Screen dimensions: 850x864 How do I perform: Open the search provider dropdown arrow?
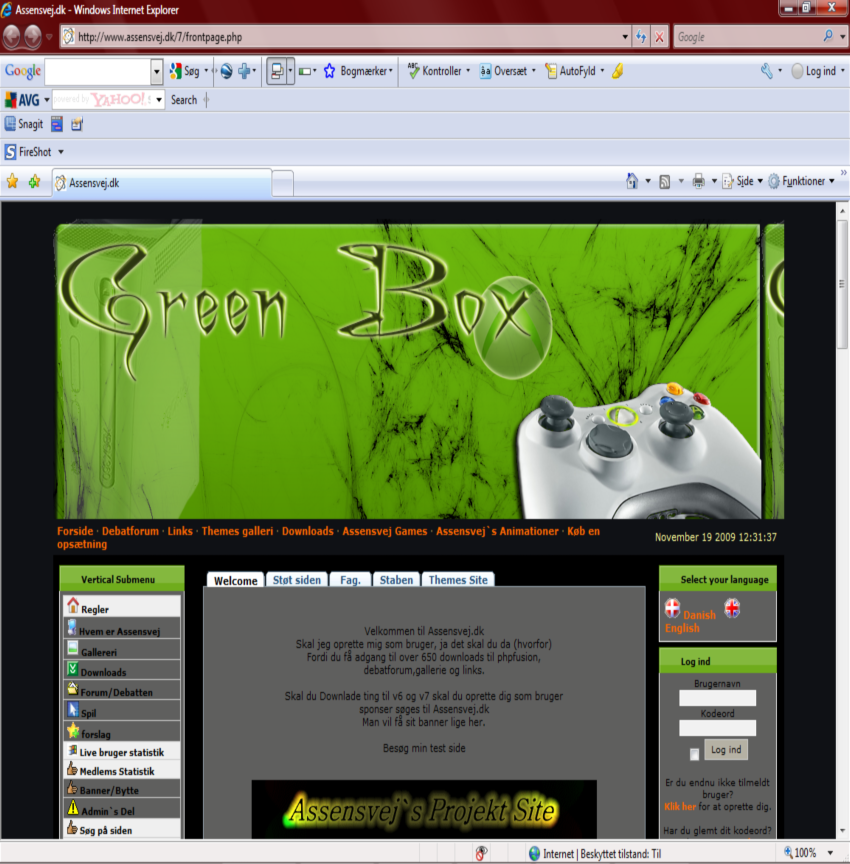pyautogui.click(x=843, y=37)
